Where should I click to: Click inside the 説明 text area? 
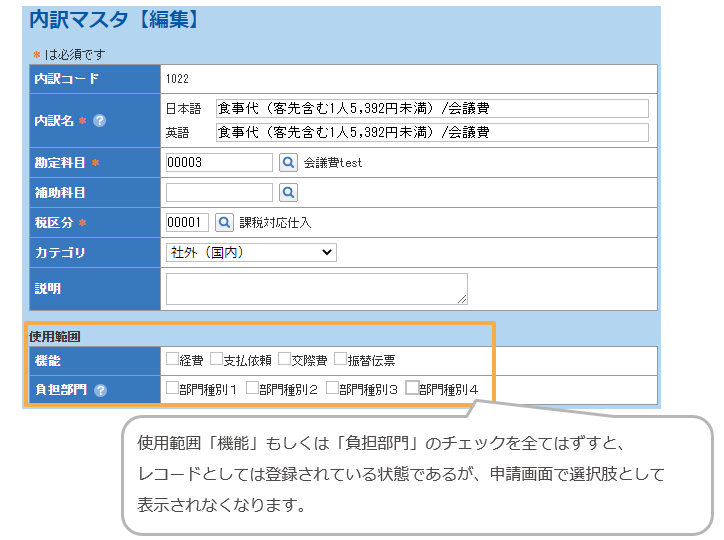click(316, 288)
